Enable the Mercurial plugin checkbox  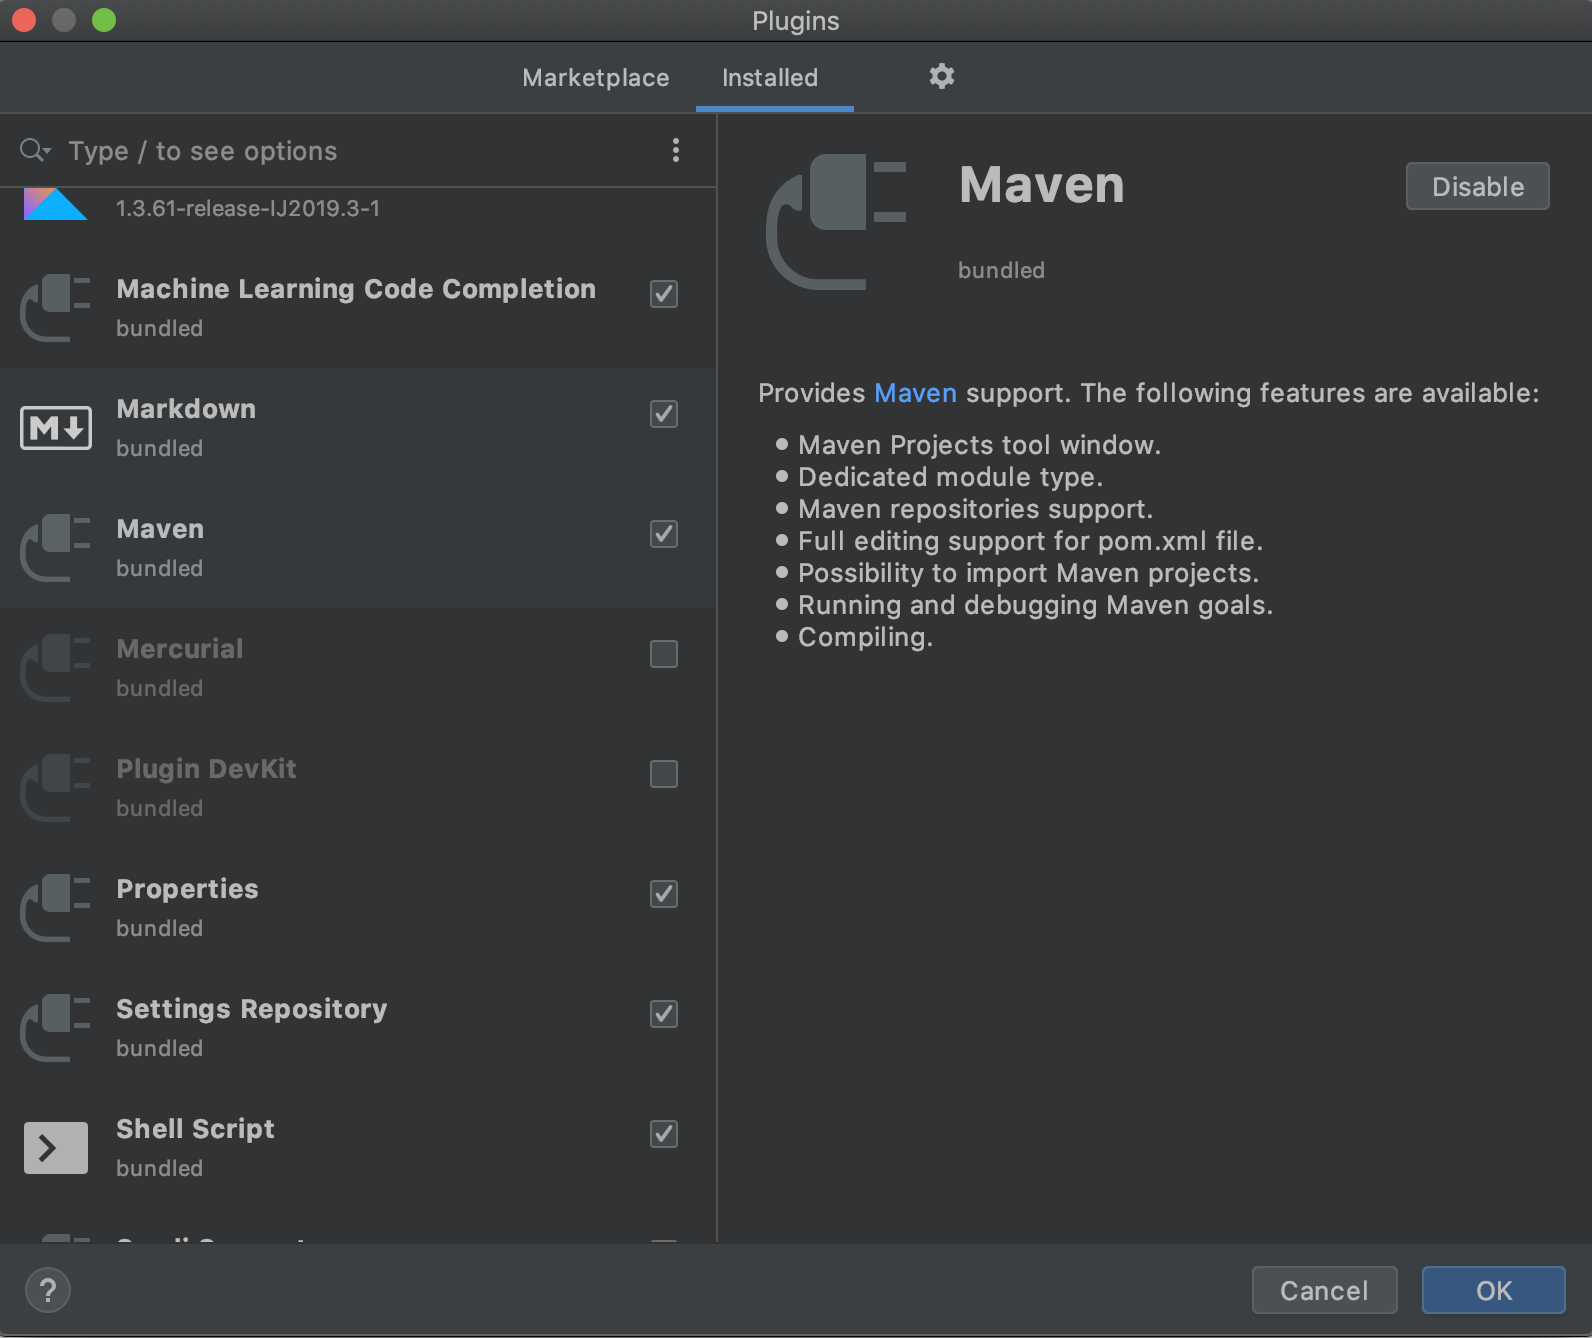click(x=664, y=654)
